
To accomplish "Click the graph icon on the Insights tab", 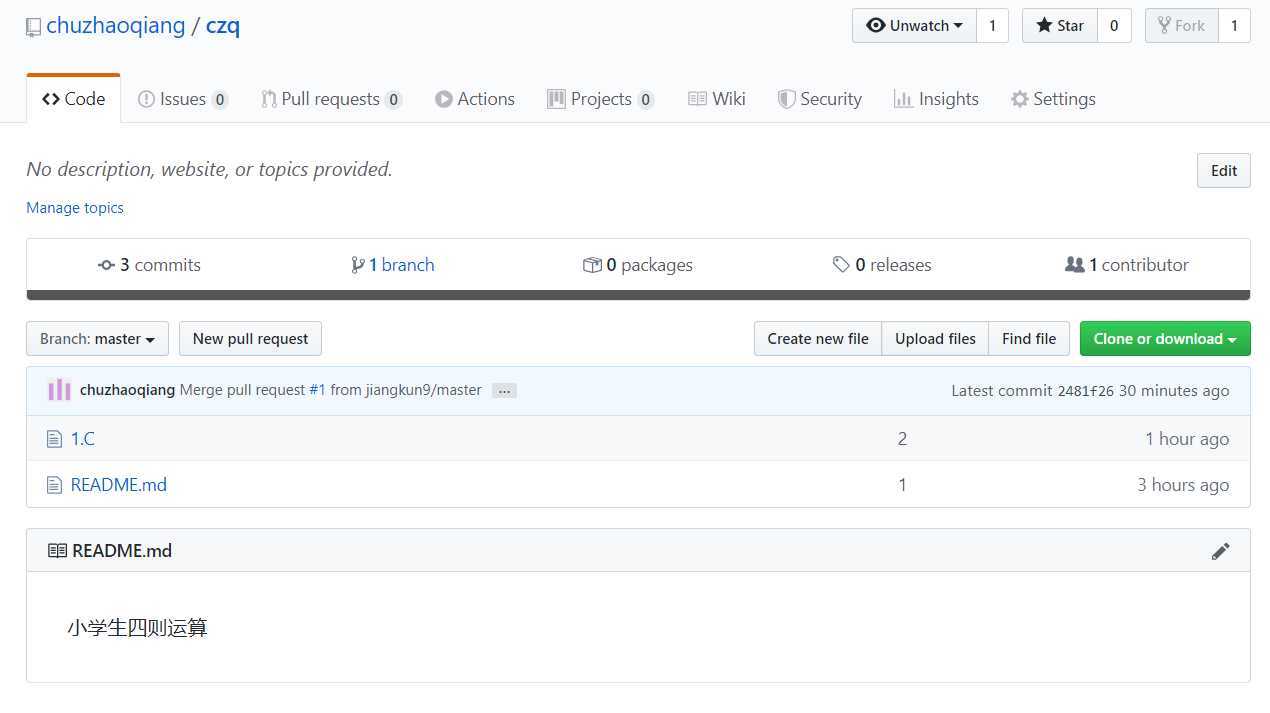I will tap(903, 99).
